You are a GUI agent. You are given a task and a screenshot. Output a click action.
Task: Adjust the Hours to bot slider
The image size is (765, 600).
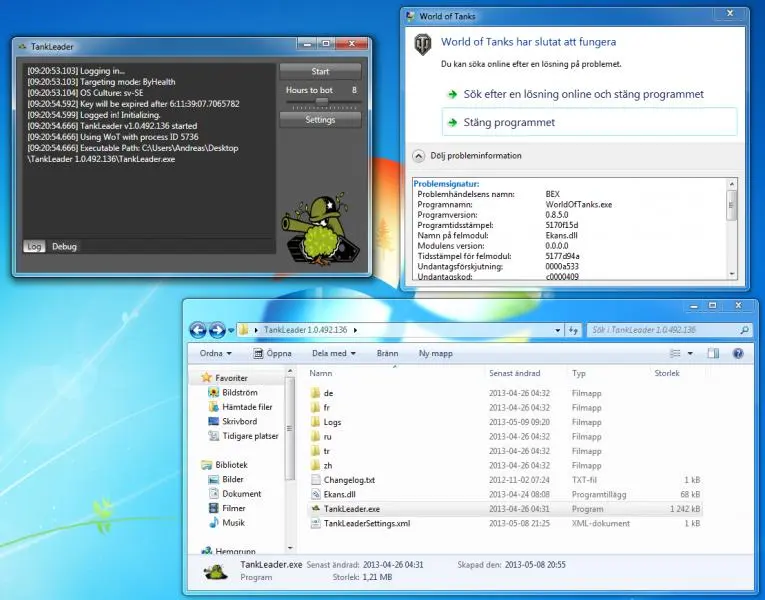322,101
